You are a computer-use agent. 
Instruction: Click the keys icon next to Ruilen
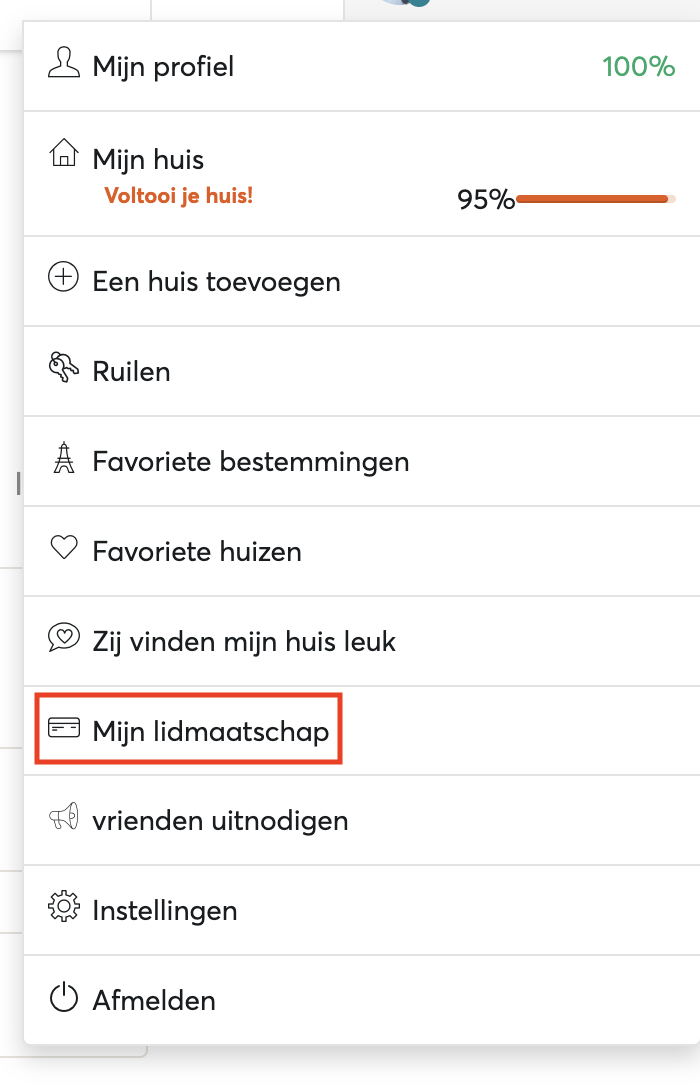coord(63,367)
